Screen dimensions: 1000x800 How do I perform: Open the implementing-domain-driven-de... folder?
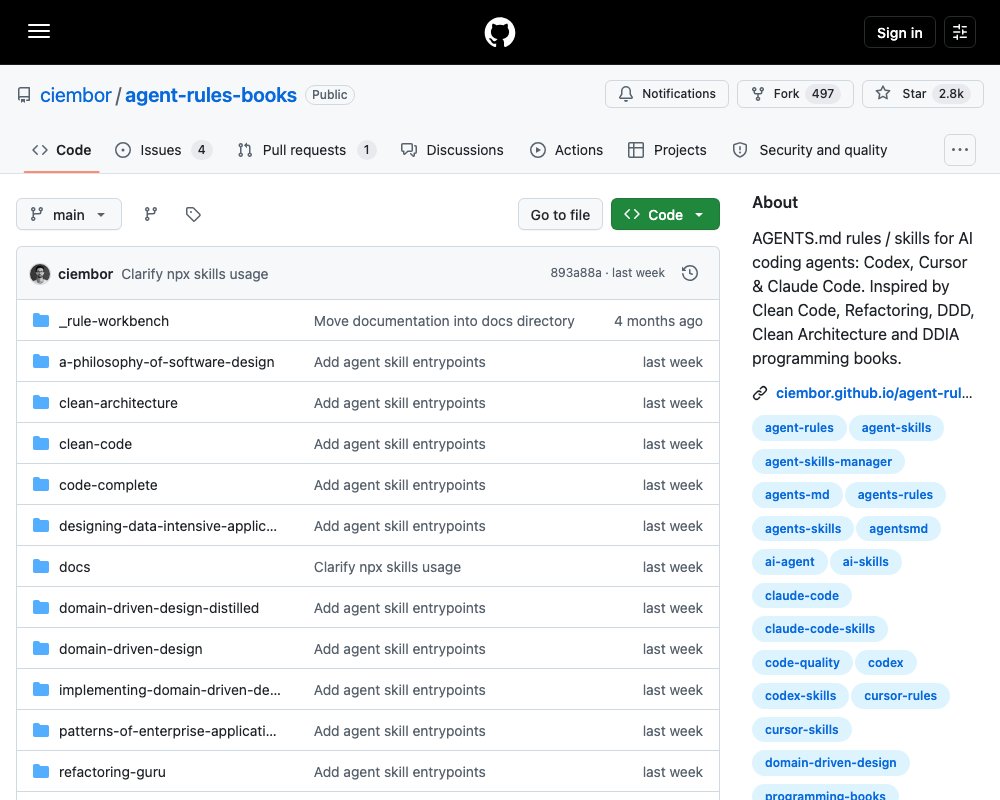170,690
